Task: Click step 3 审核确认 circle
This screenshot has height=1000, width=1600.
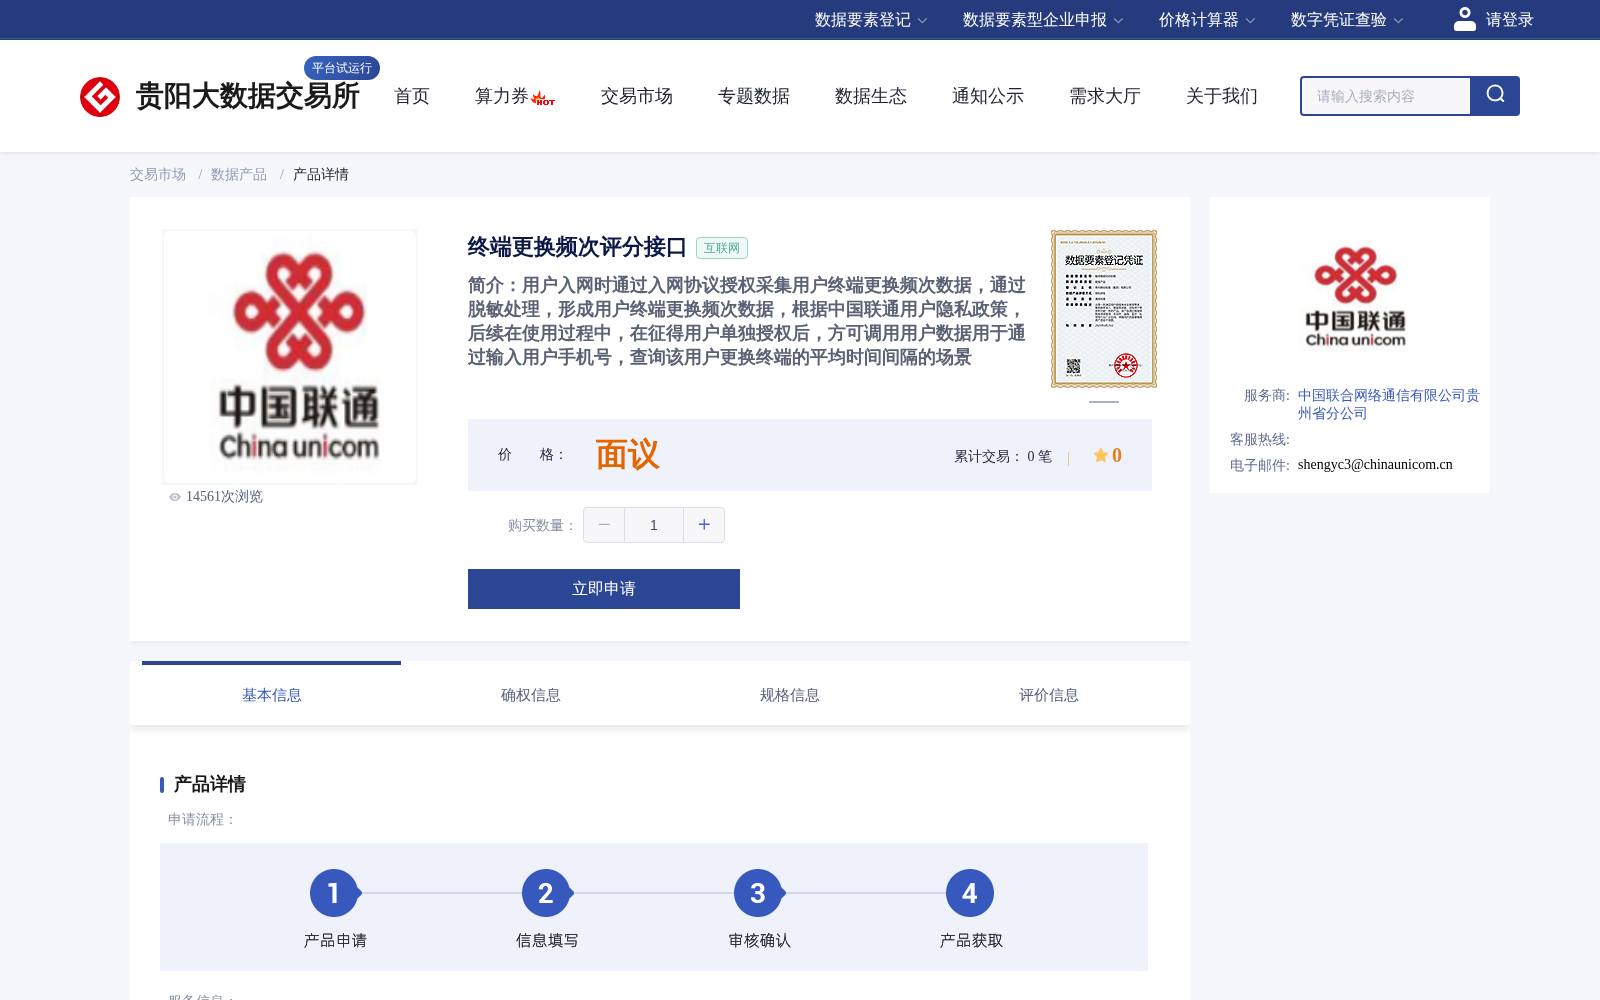Action: tap(758, 893)
